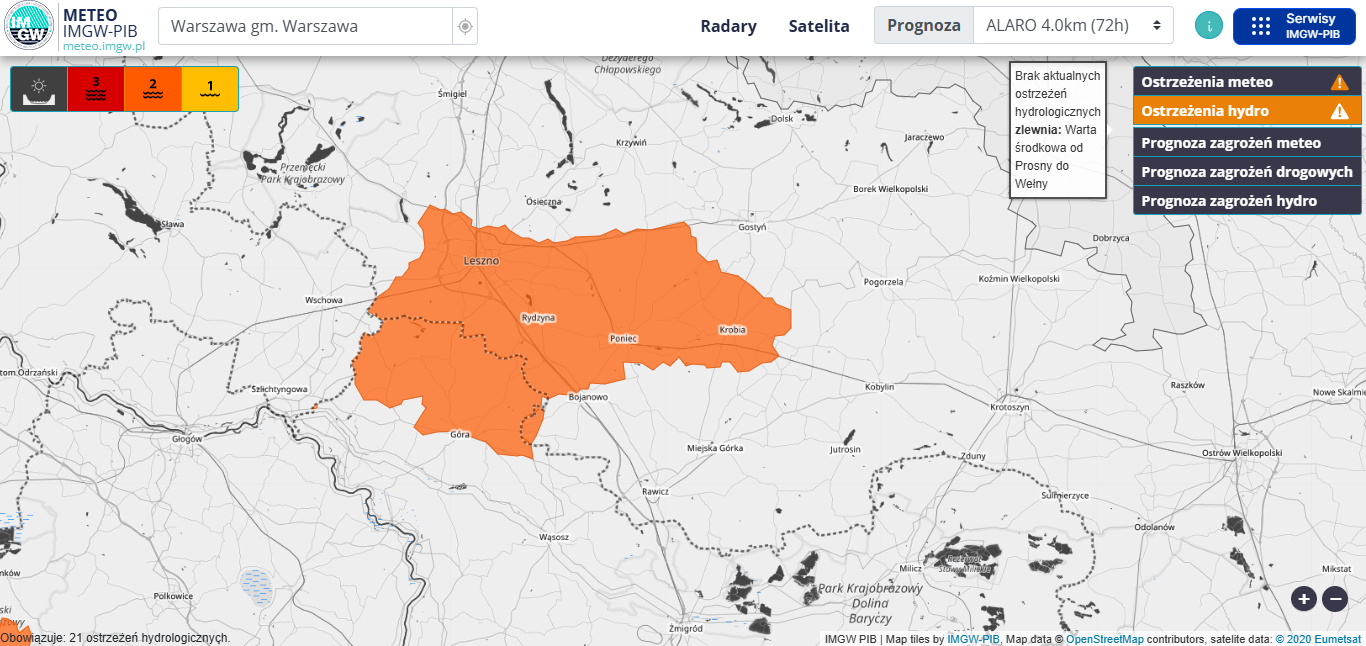Click the IMGW logo in the header
The image size is (1366, 646).
(x=30, y=27)
